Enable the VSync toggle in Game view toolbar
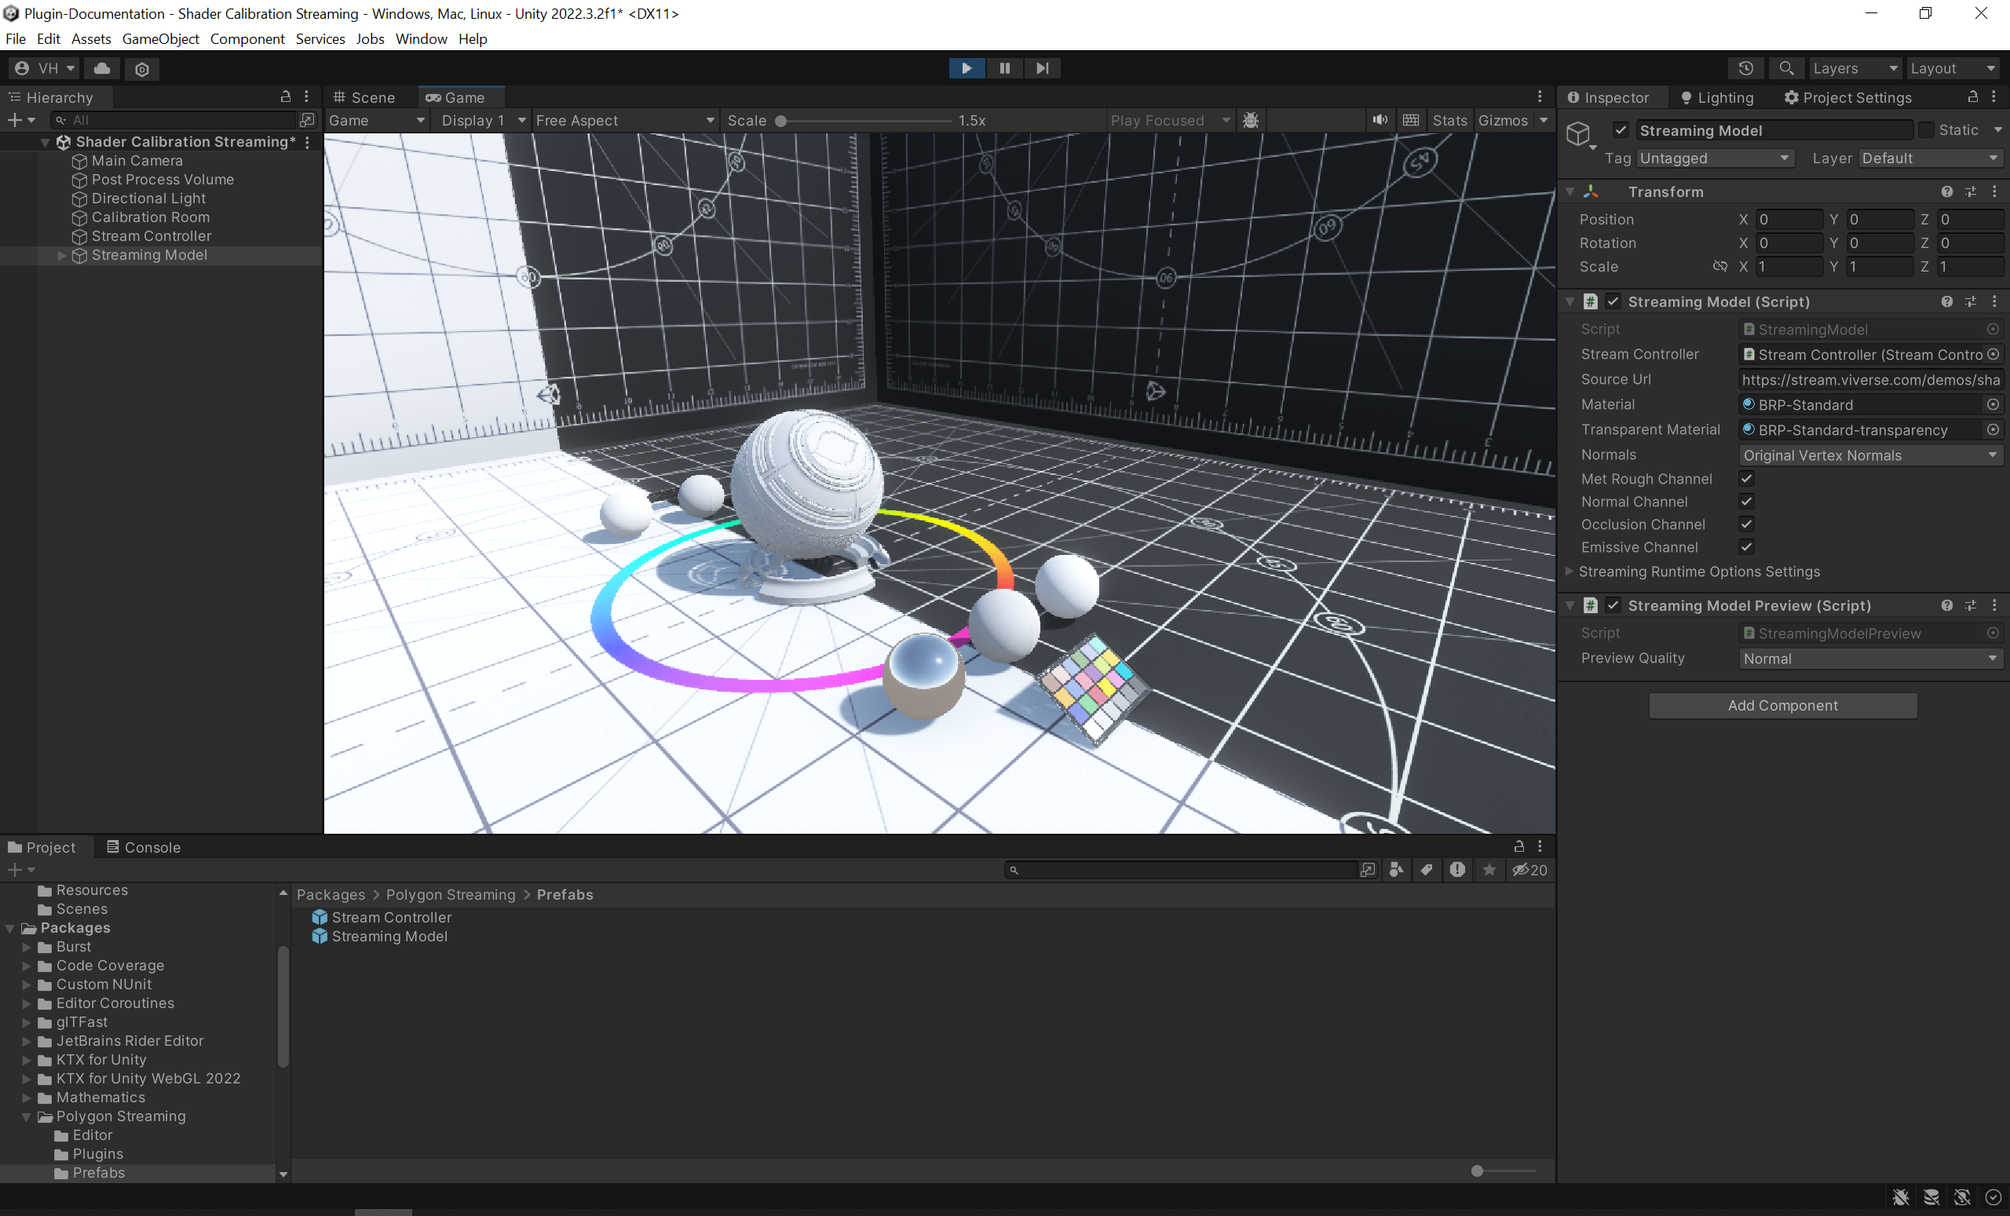Screen dimensions: 2010x1216 coord(1411,120)
